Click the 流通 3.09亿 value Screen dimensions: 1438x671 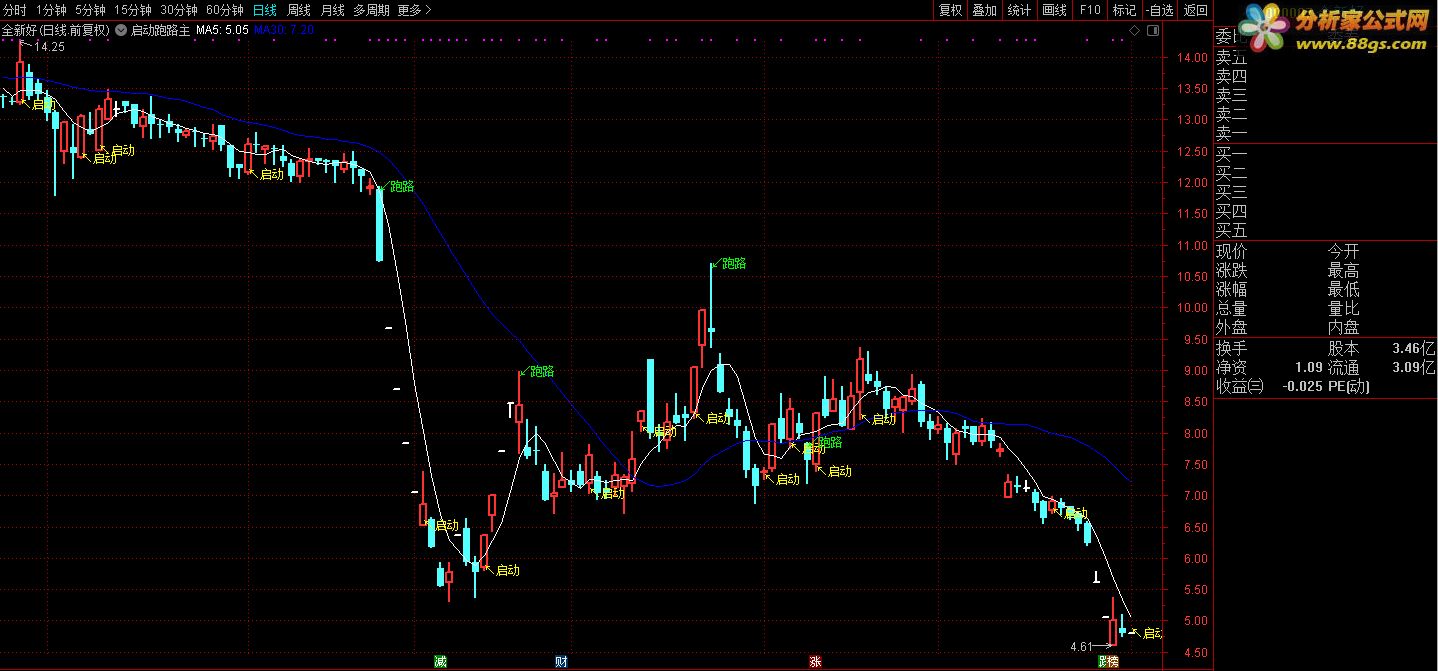(1415, 368)
